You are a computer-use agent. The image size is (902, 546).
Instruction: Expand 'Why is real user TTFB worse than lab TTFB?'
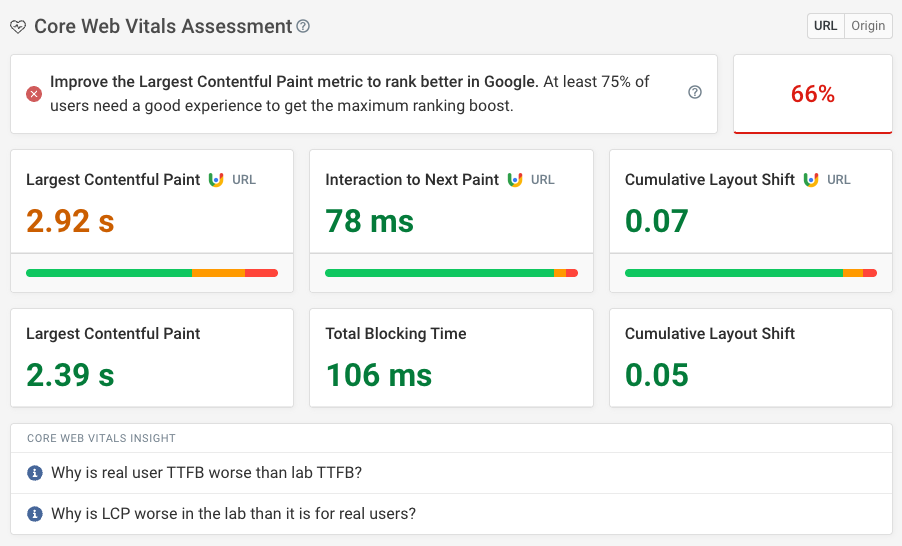(x=206, y=473)
